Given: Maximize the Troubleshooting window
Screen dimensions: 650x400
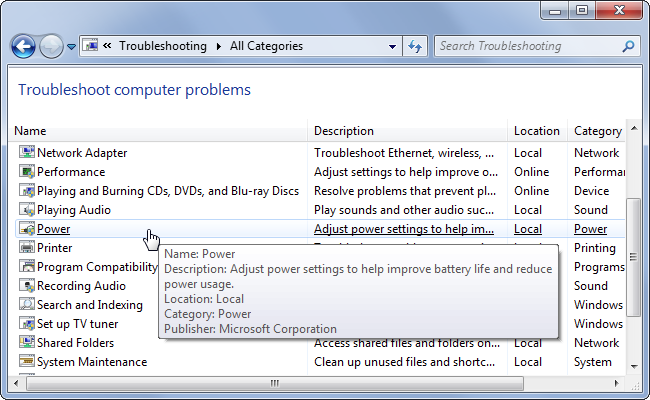Looking at the screenshot, I should (582, 11).
